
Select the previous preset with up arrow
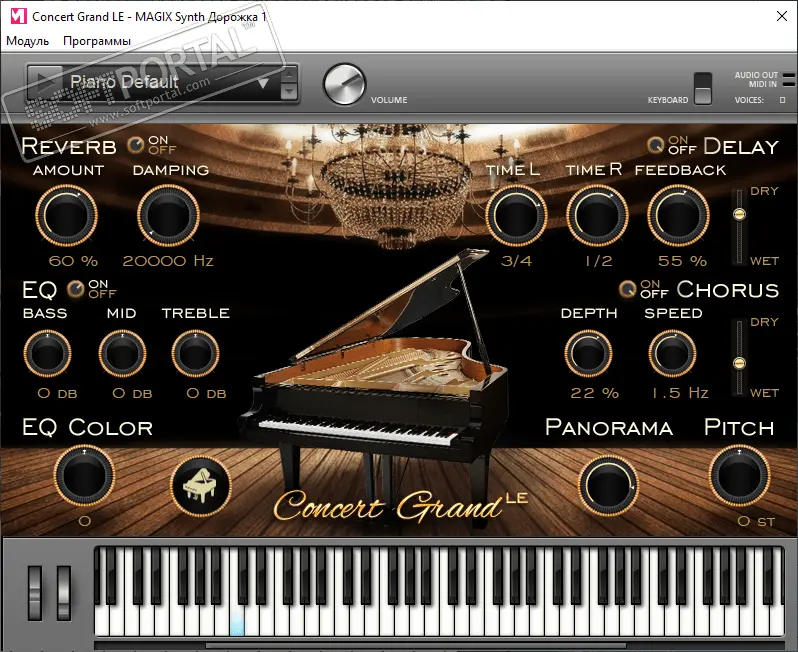click(x=289, y=74)
